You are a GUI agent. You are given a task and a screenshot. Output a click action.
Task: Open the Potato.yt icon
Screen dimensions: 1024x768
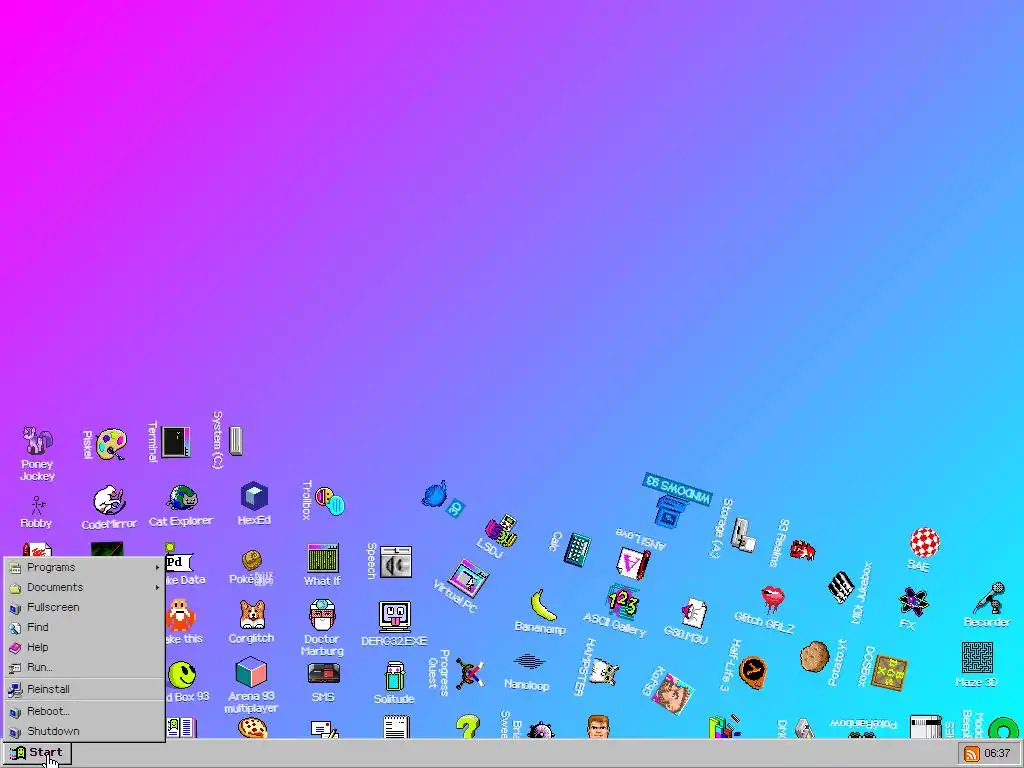(814, 656)
